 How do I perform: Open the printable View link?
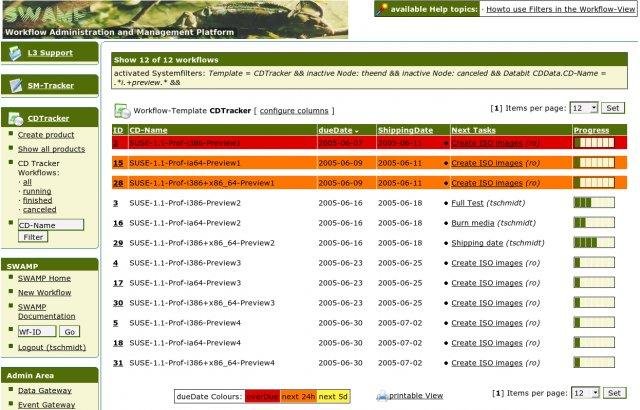[416, 396]
